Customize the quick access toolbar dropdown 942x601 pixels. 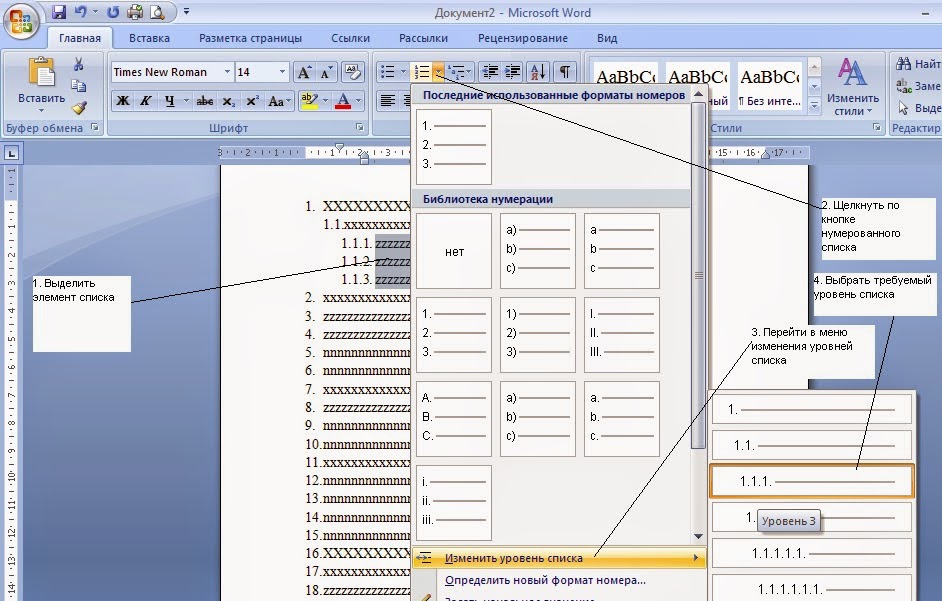click(x=186, y=12)
